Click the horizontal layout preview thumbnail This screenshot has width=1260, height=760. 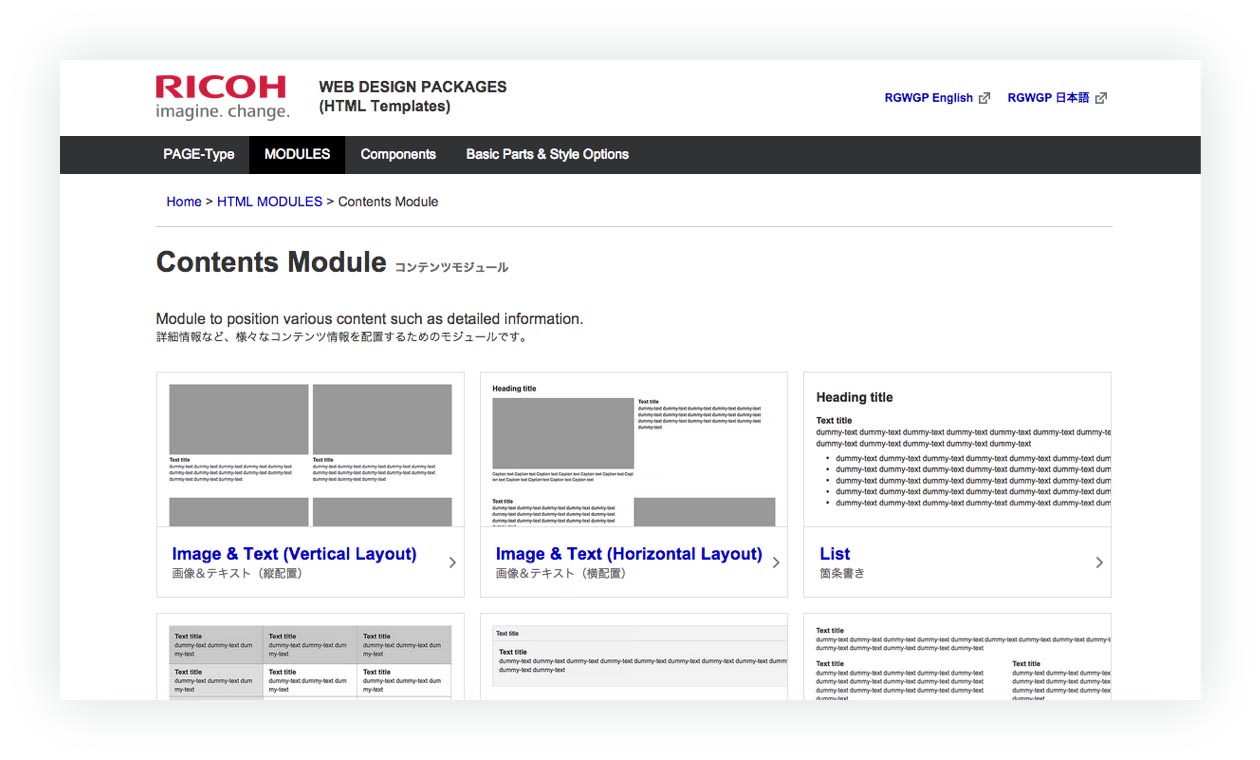point(634,450)
